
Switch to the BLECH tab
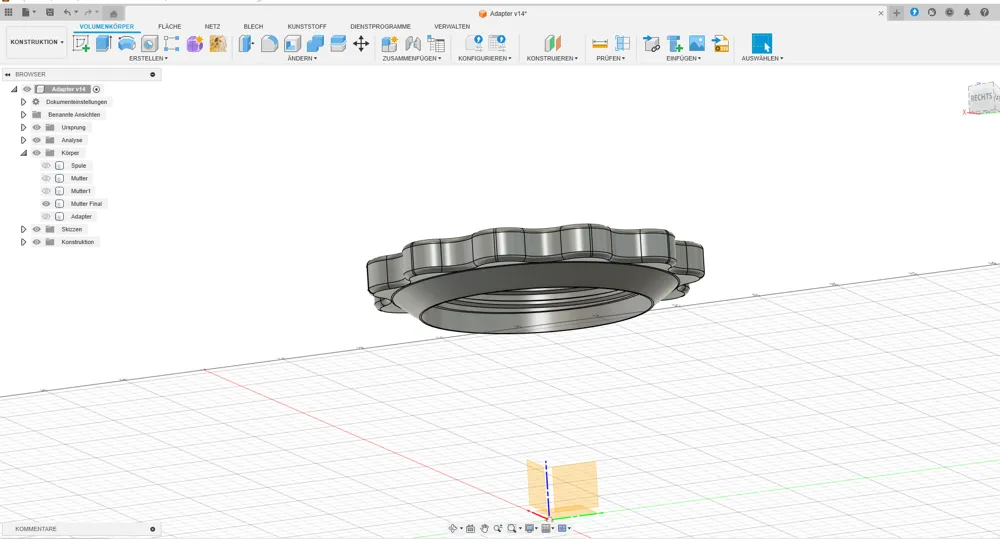(253, 26)
